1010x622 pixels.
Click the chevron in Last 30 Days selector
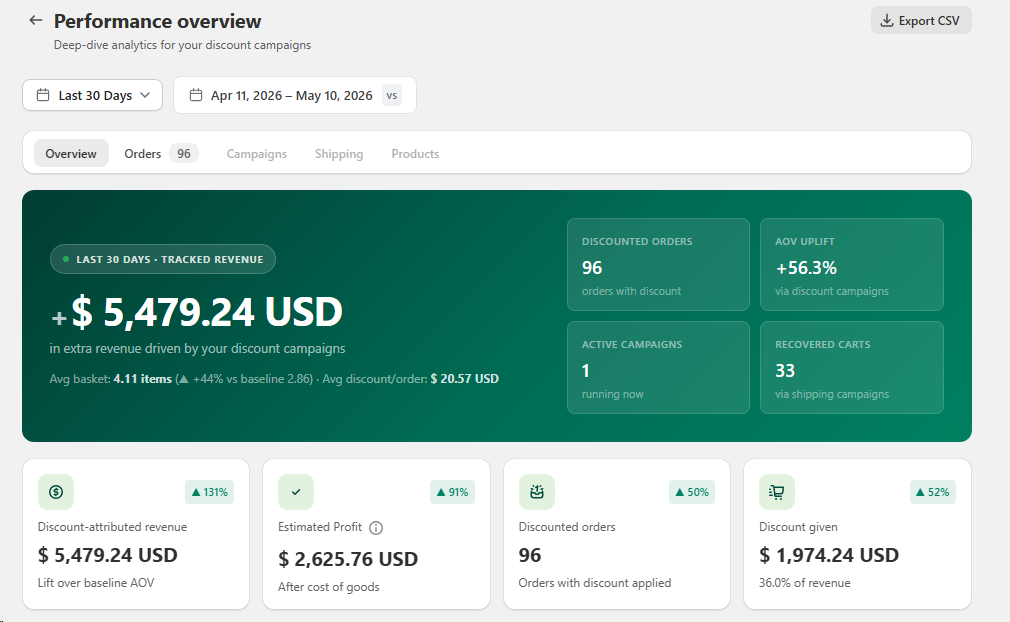(x=145, y=95)
